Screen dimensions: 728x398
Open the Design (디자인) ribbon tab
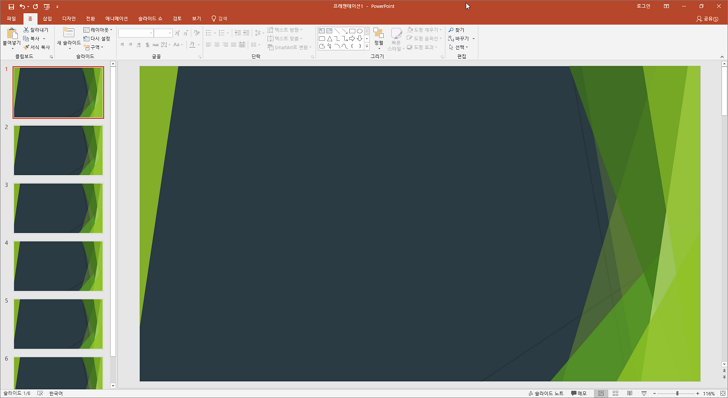pyautogui.click(x=69, y=19)
